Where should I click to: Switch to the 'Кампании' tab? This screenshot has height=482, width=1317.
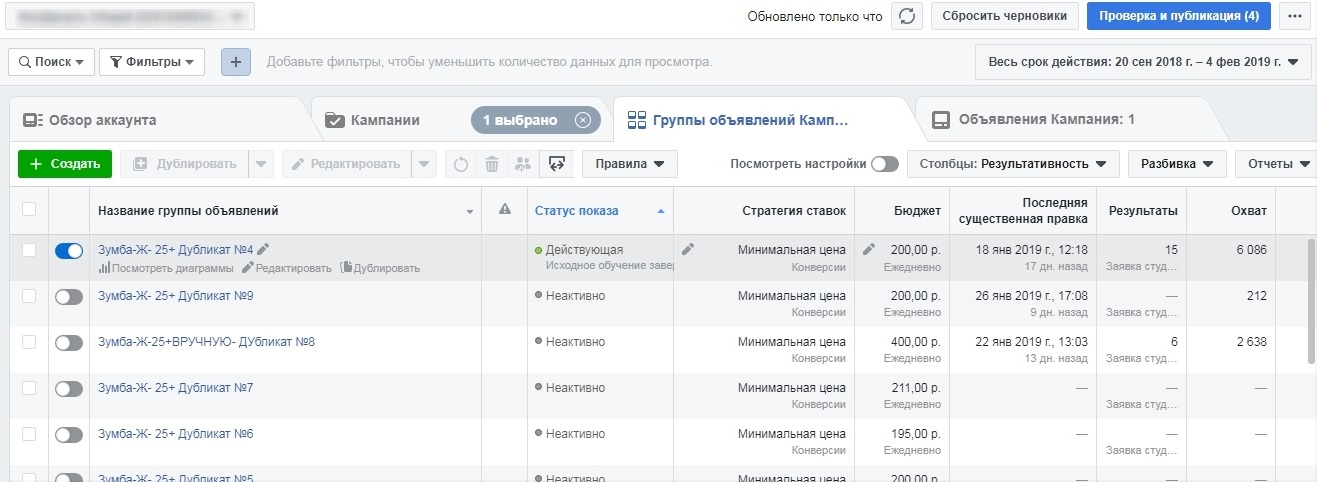[x=385, y=120]
